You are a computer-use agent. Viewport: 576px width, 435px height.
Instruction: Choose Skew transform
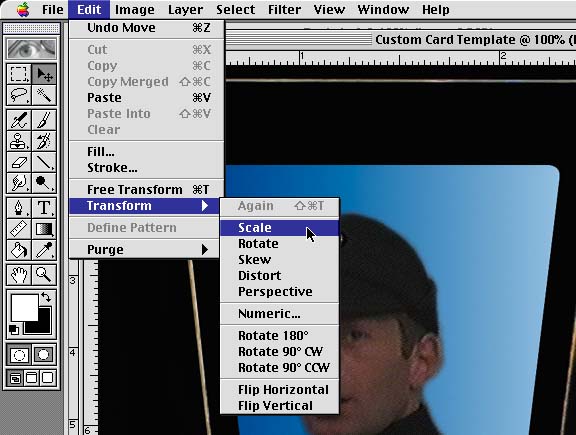click(279, 260)
